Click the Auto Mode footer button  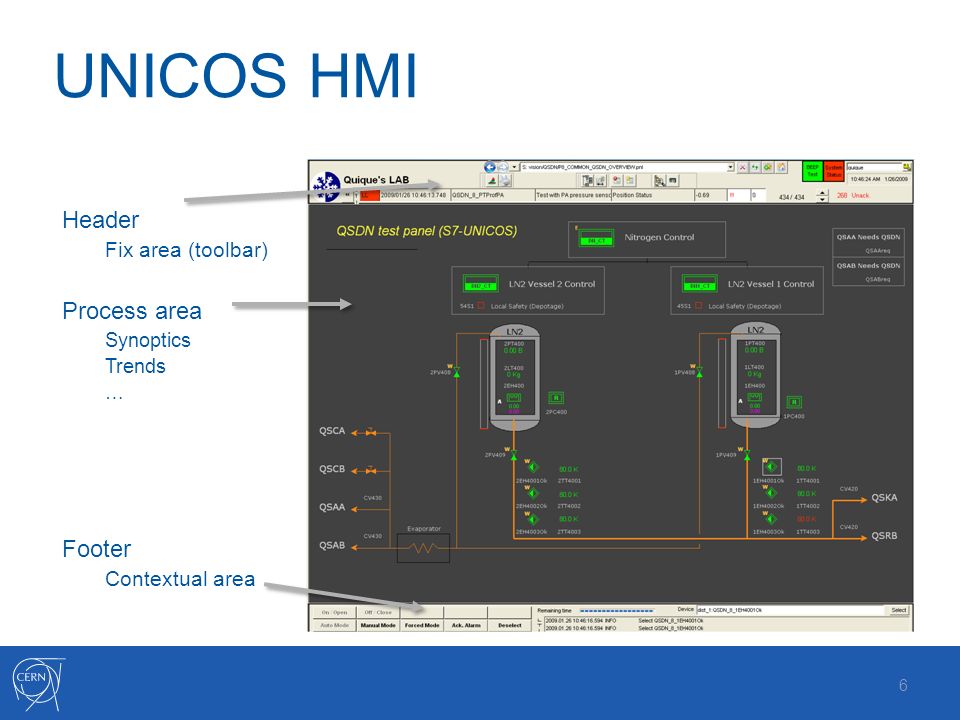[334, 625]
